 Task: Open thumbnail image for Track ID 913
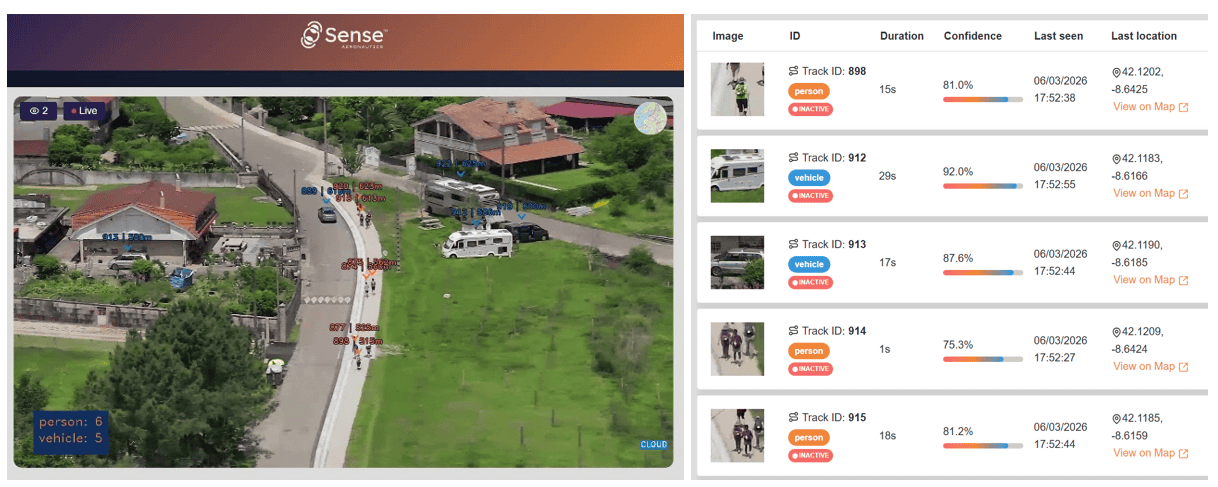click(x=737, y=262)
